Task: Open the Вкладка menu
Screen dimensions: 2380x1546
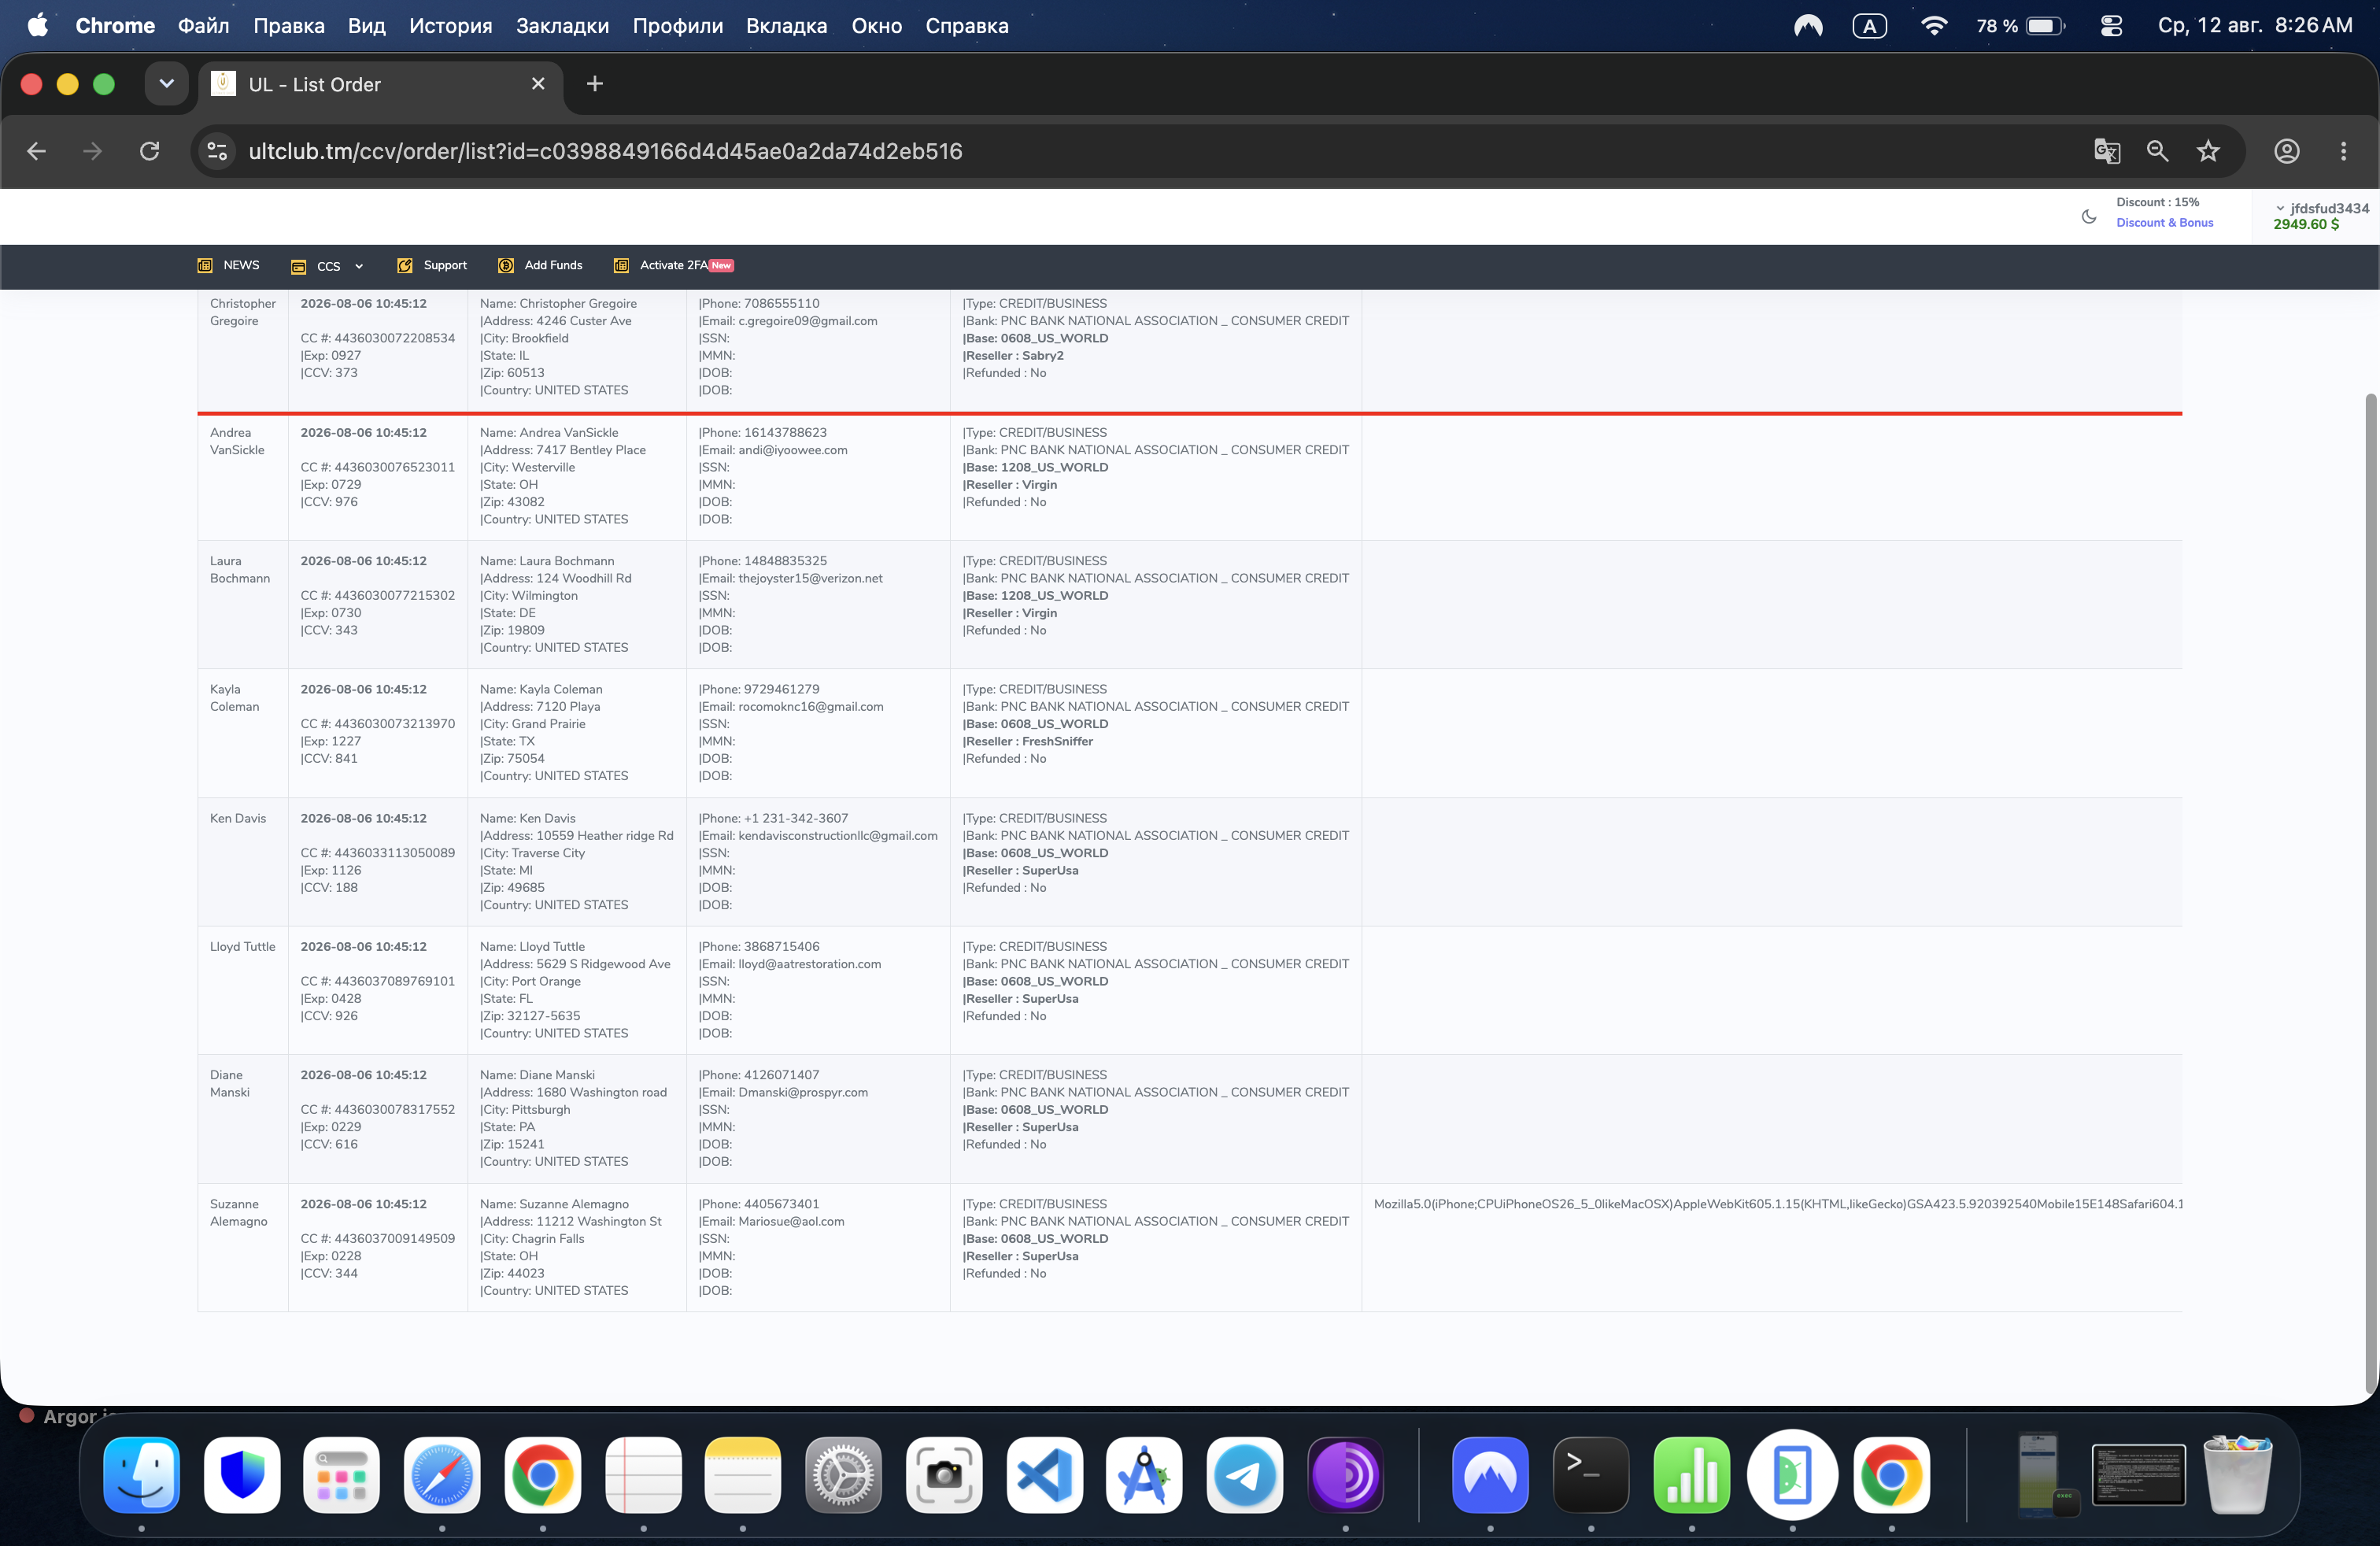Action: click(x=786, y=26)
